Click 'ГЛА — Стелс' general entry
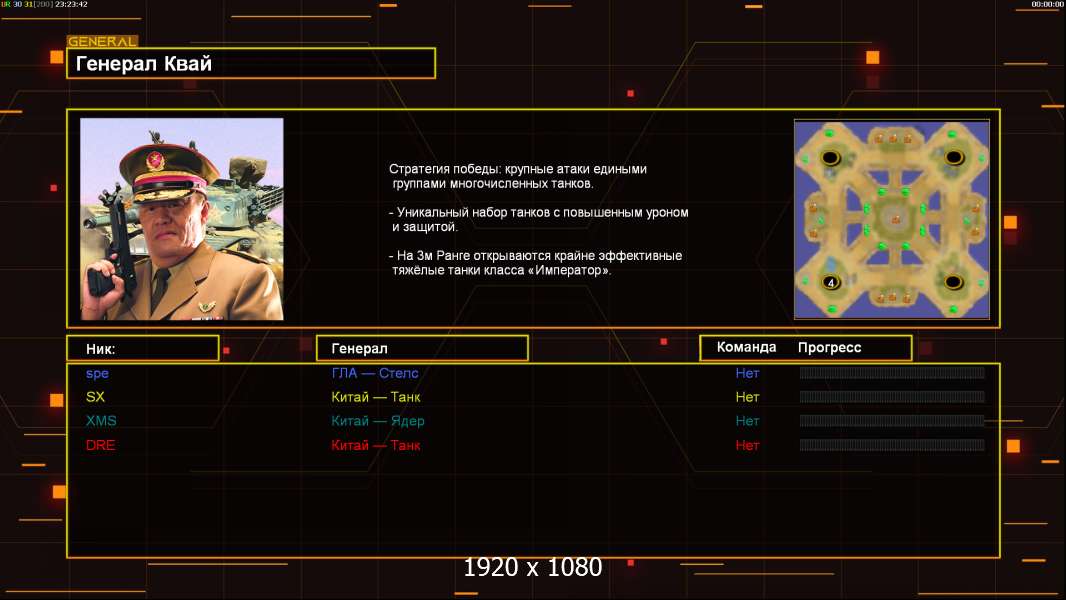Screen dimensions: 1066x600 (375, 373)
